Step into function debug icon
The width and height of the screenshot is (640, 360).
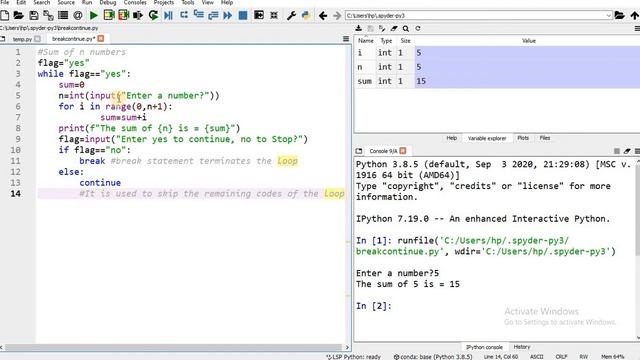coord(198,16)
